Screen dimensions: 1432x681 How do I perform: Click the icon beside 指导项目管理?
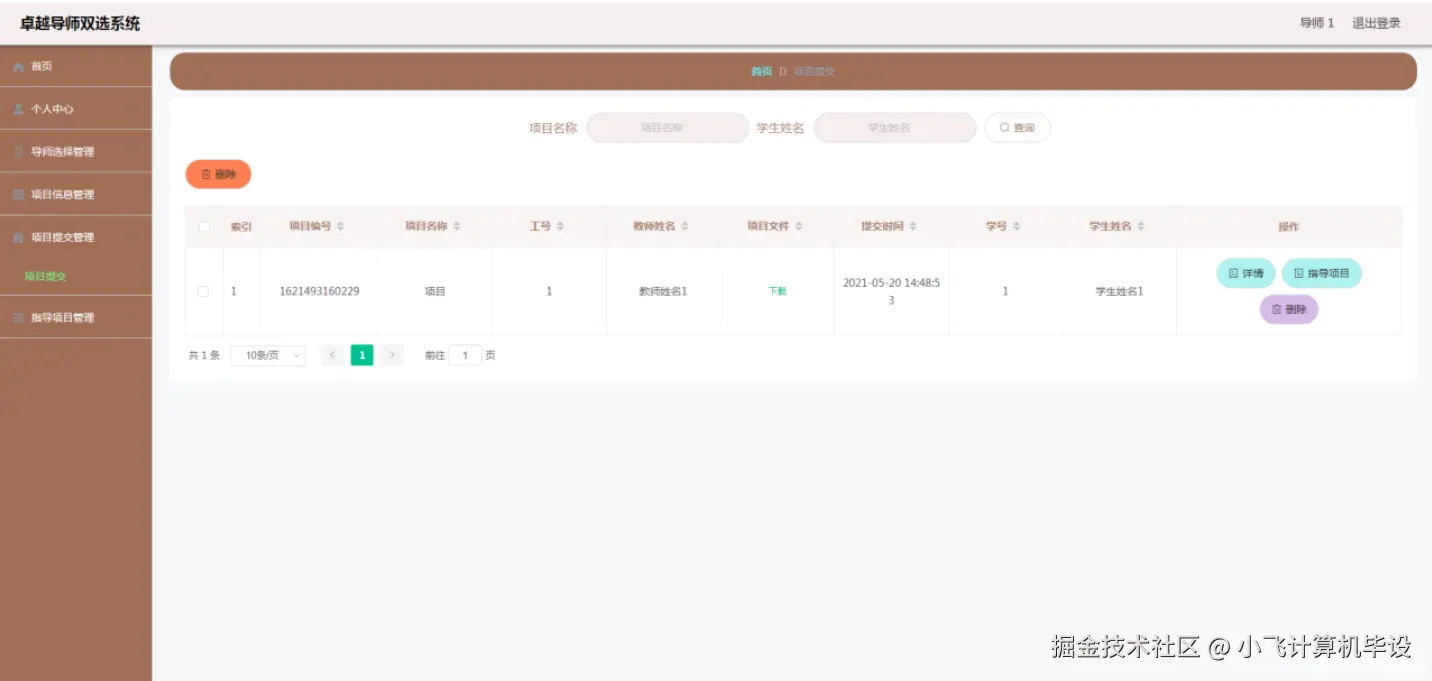coord(18,318)
